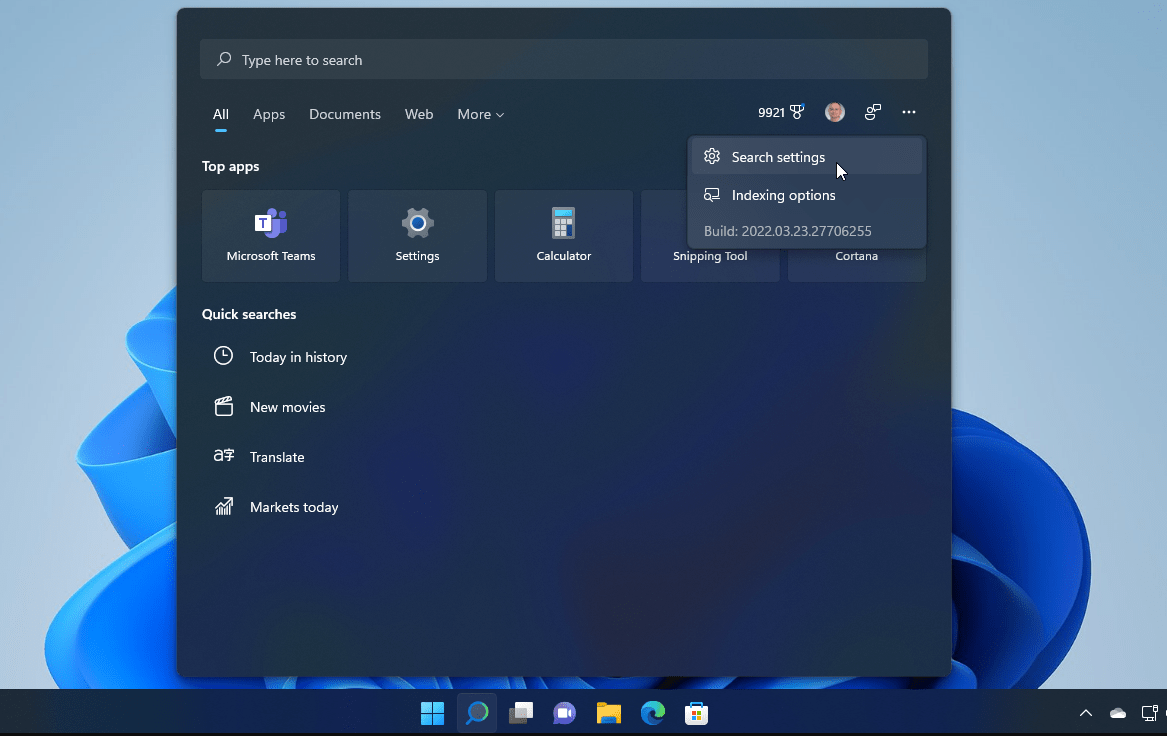This screenshot has height=736, width=1167.
Task: Click the search across devices icon
Action: pyautogui.click(x=872, y=112)
